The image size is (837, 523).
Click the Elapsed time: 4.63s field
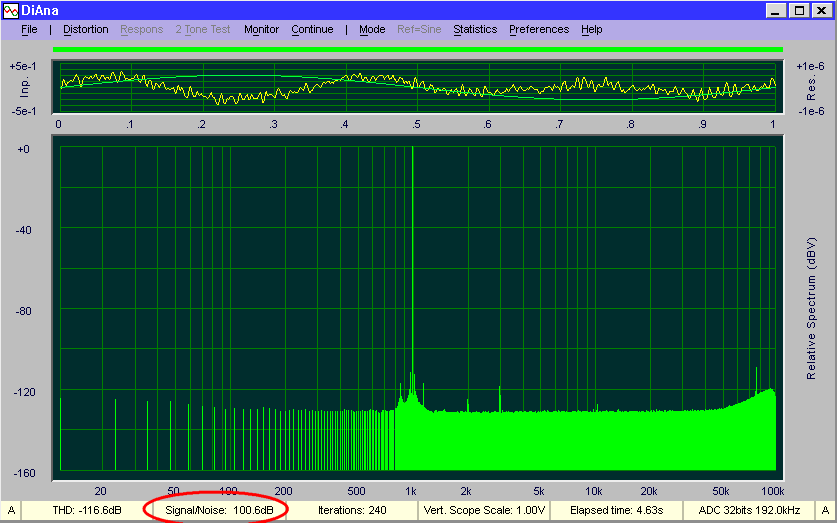pos(615,510)
